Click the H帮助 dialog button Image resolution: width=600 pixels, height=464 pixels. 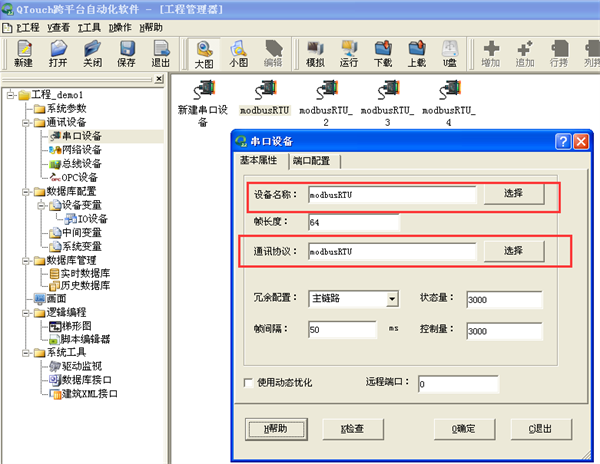(x=276, y=429)
